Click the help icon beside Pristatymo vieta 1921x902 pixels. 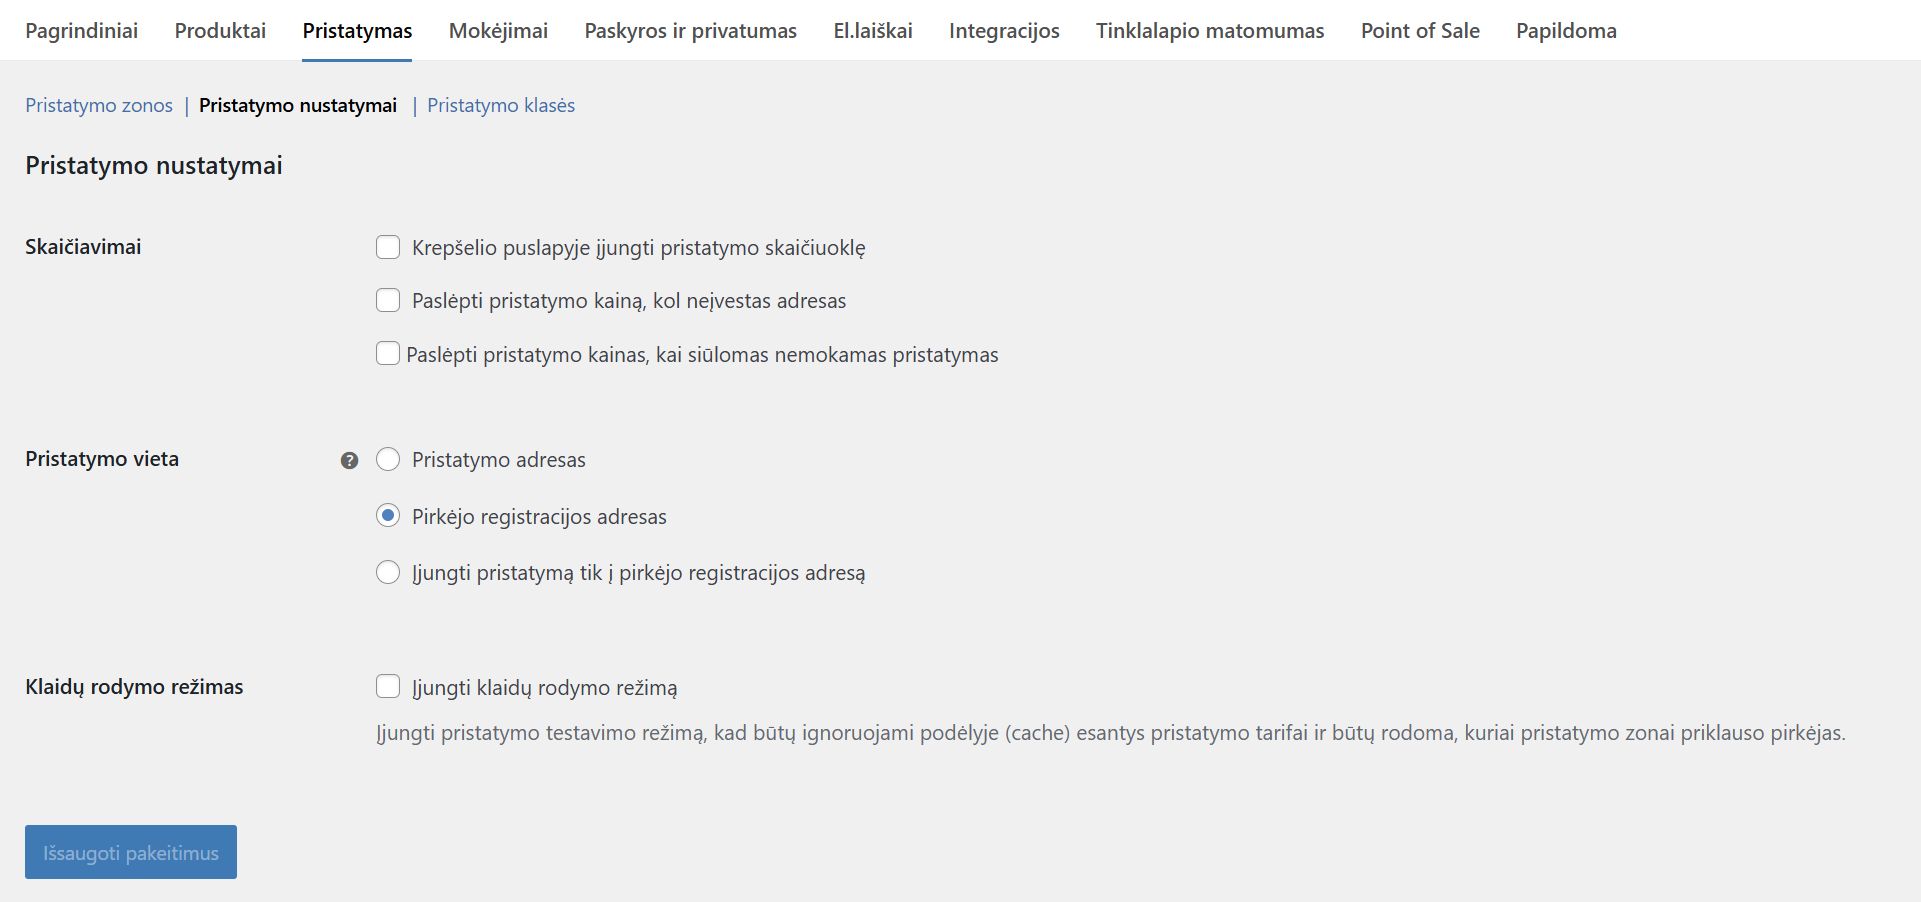tap(349, 460)
